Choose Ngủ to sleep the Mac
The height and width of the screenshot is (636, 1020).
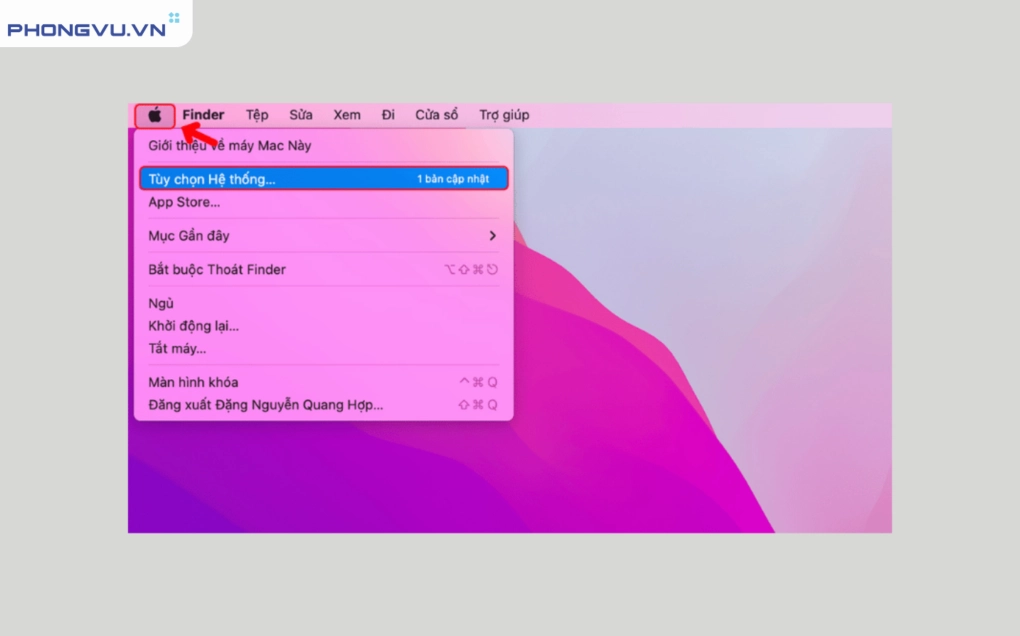[x=162, y=303]
